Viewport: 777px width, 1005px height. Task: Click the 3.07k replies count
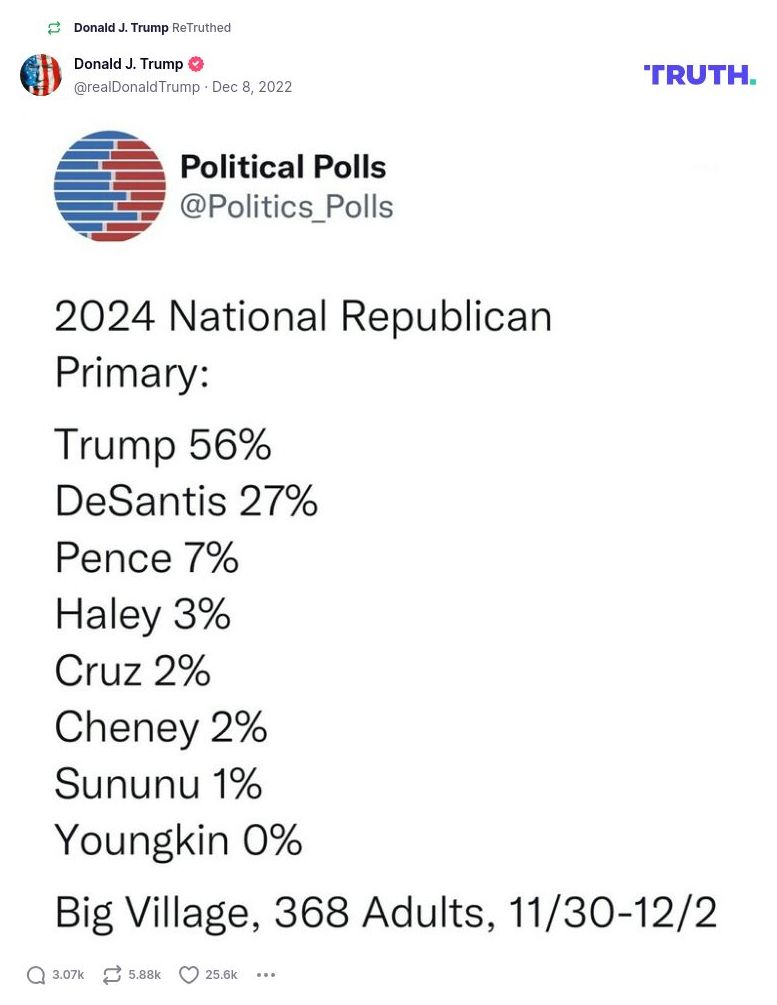tap(68, 975)
